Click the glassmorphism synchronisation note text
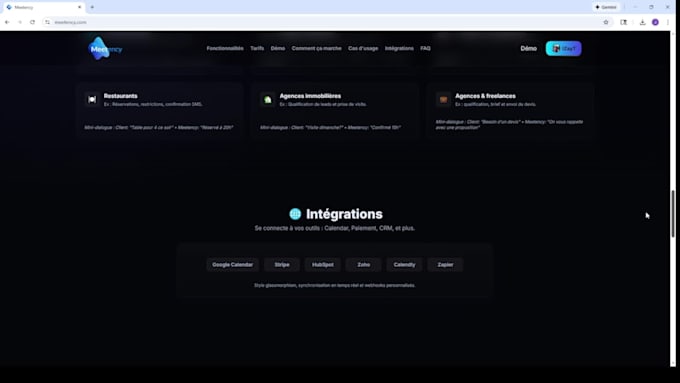 pos(335,285)
